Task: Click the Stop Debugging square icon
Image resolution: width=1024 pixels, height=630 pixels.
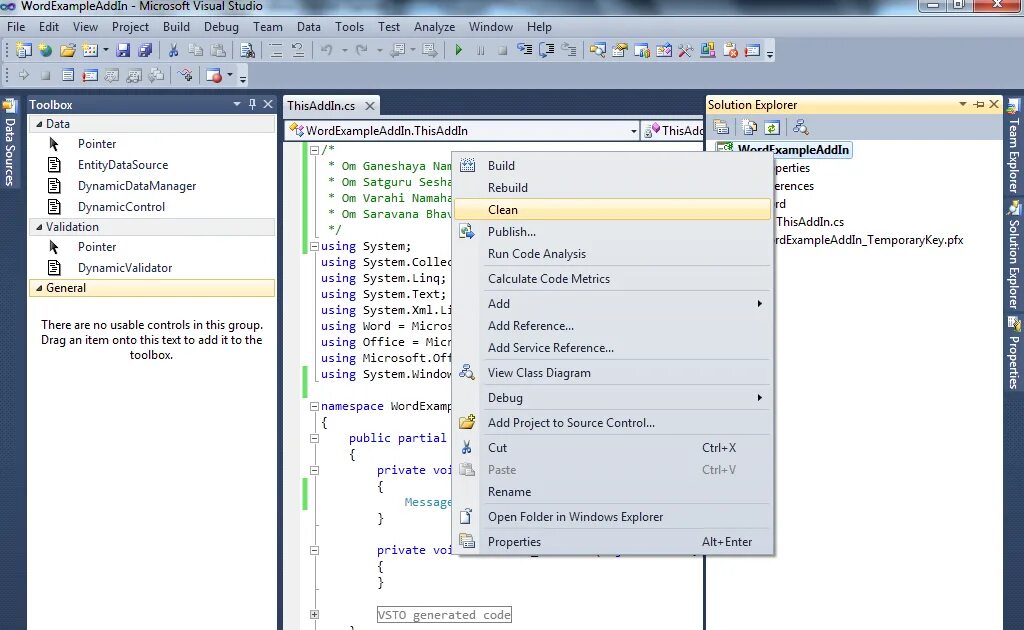Action: click(502, 50)
